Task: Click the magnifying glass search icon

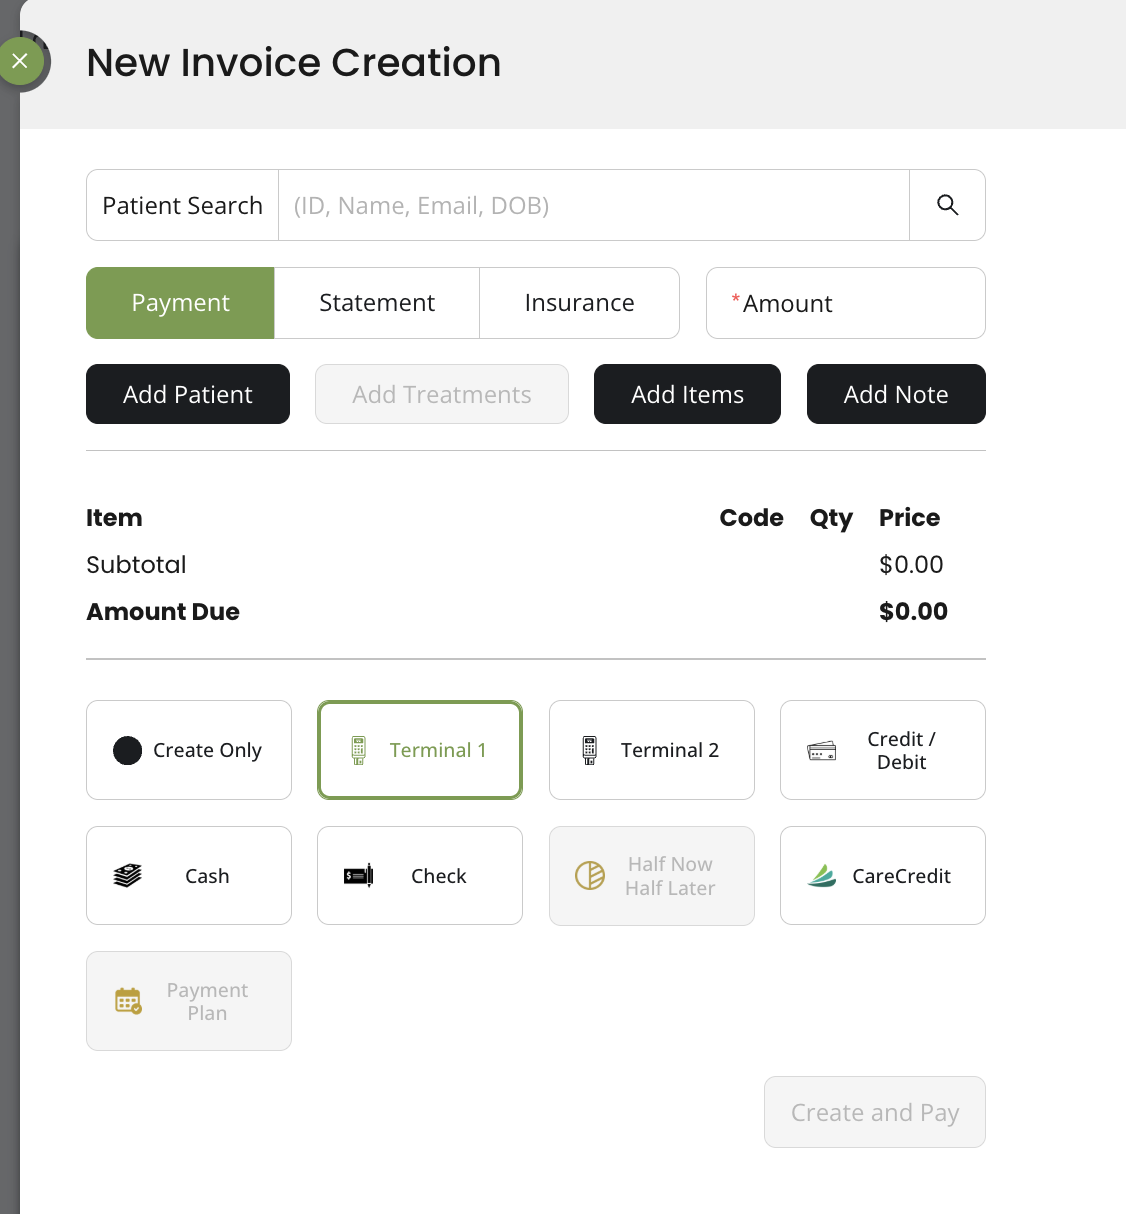Action: (x=947, y=205)
